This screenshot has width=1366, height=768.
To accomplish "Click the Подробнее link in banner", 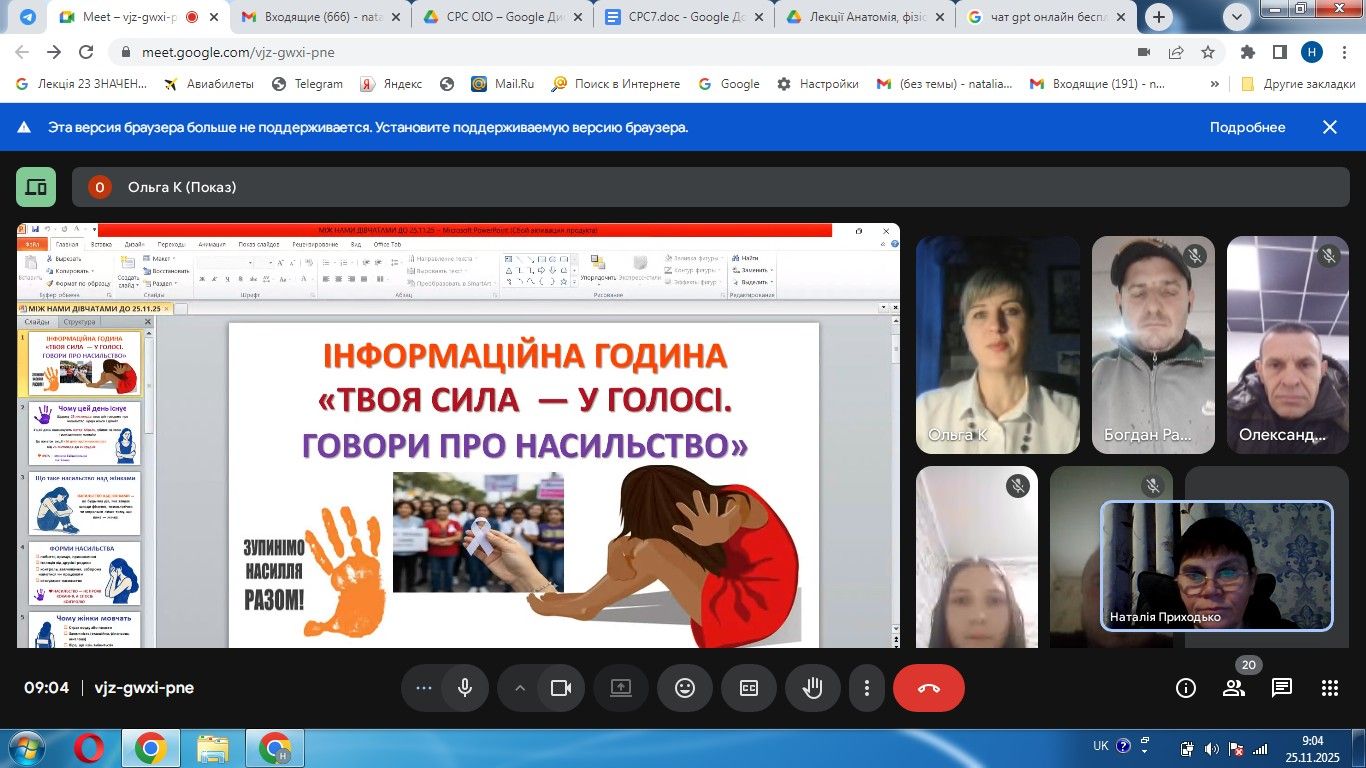I will (x=1247, y=127).
